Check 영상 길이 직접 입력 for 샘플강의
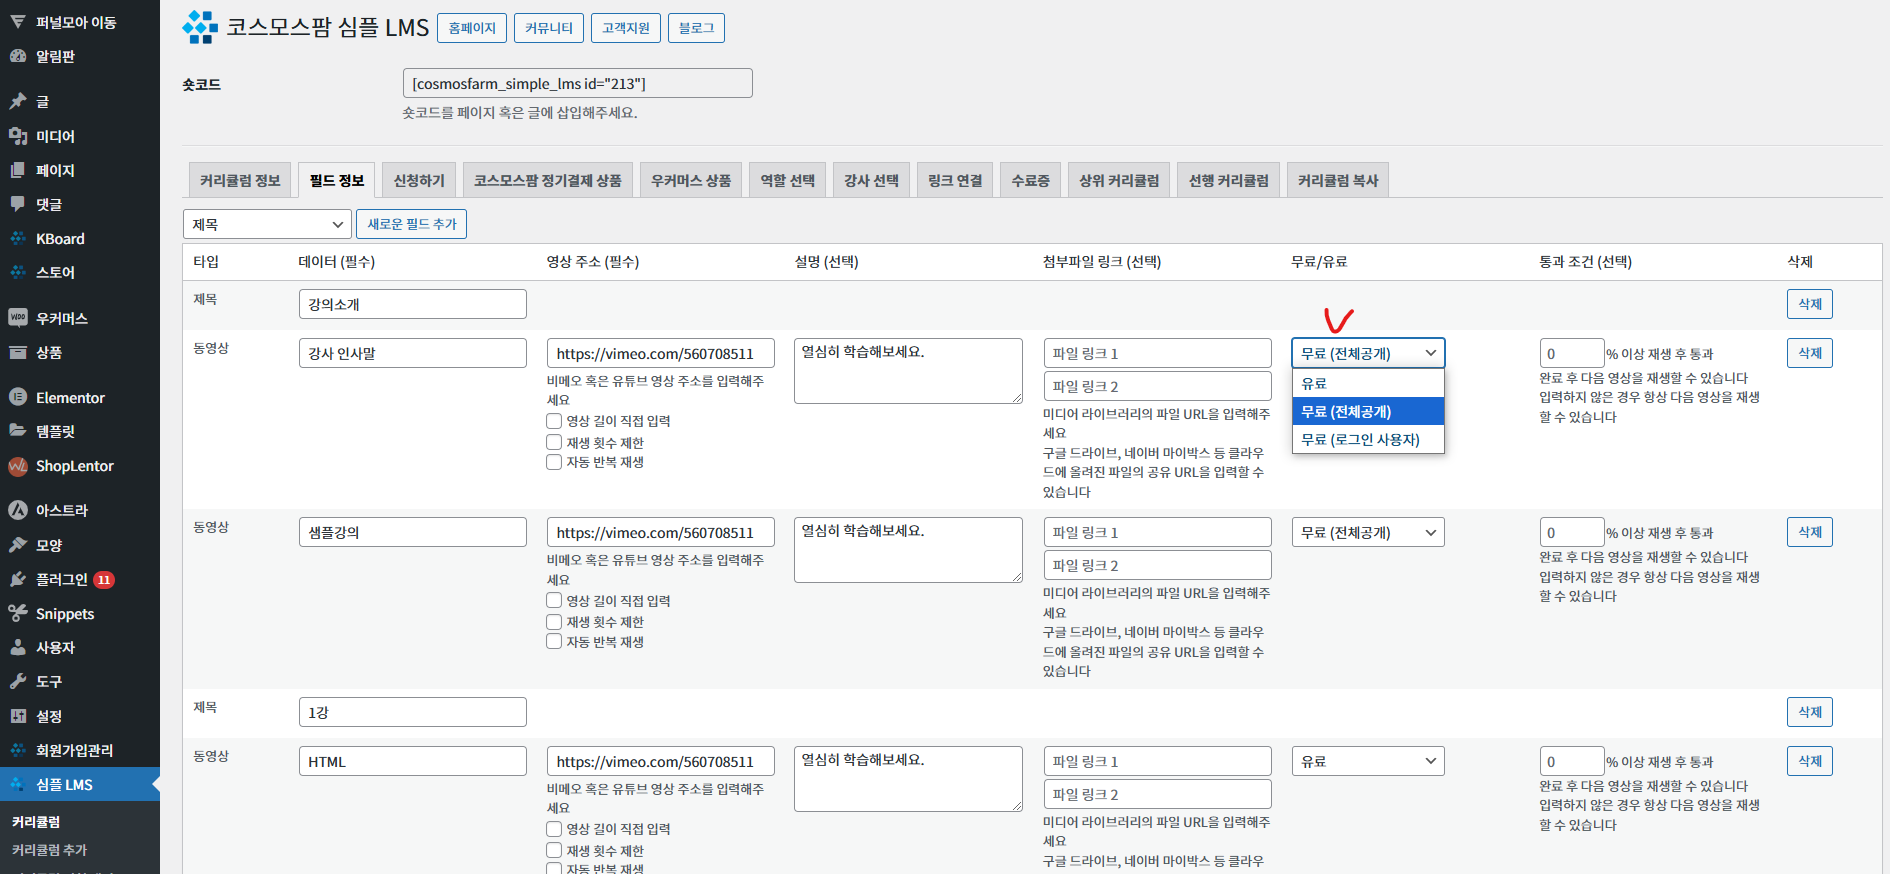Image resolution: width=1890 pixels, height=874 pixels. click(x=554, y=600)
